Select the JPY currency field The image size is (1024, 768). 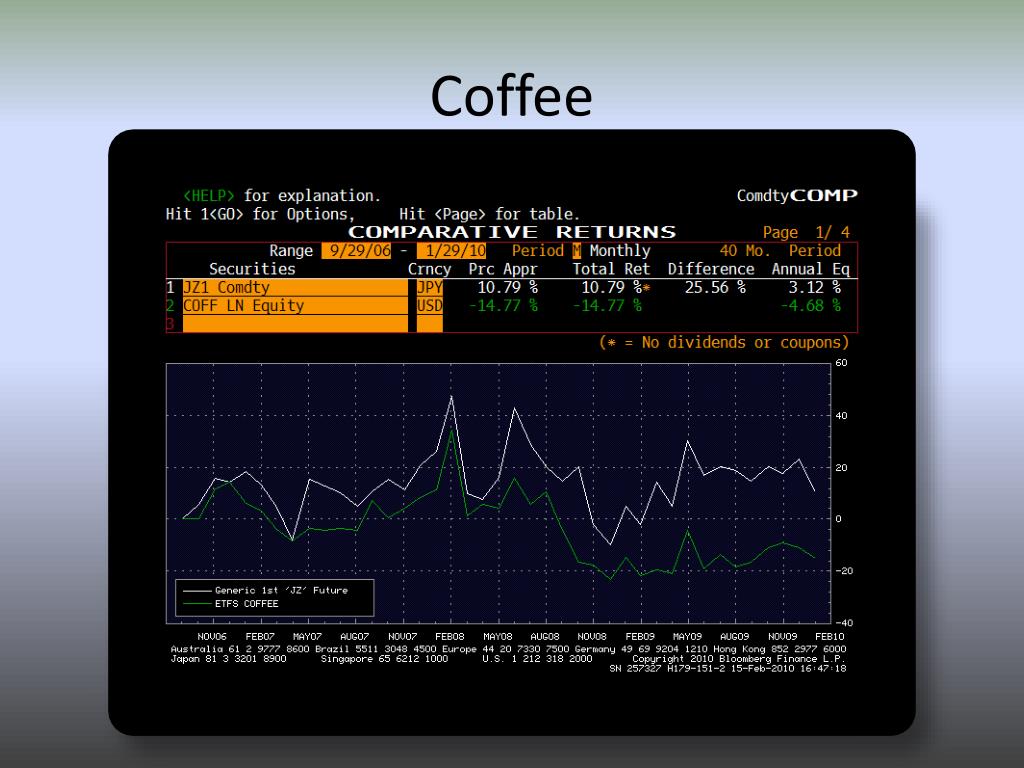click(x=430, y=287)
